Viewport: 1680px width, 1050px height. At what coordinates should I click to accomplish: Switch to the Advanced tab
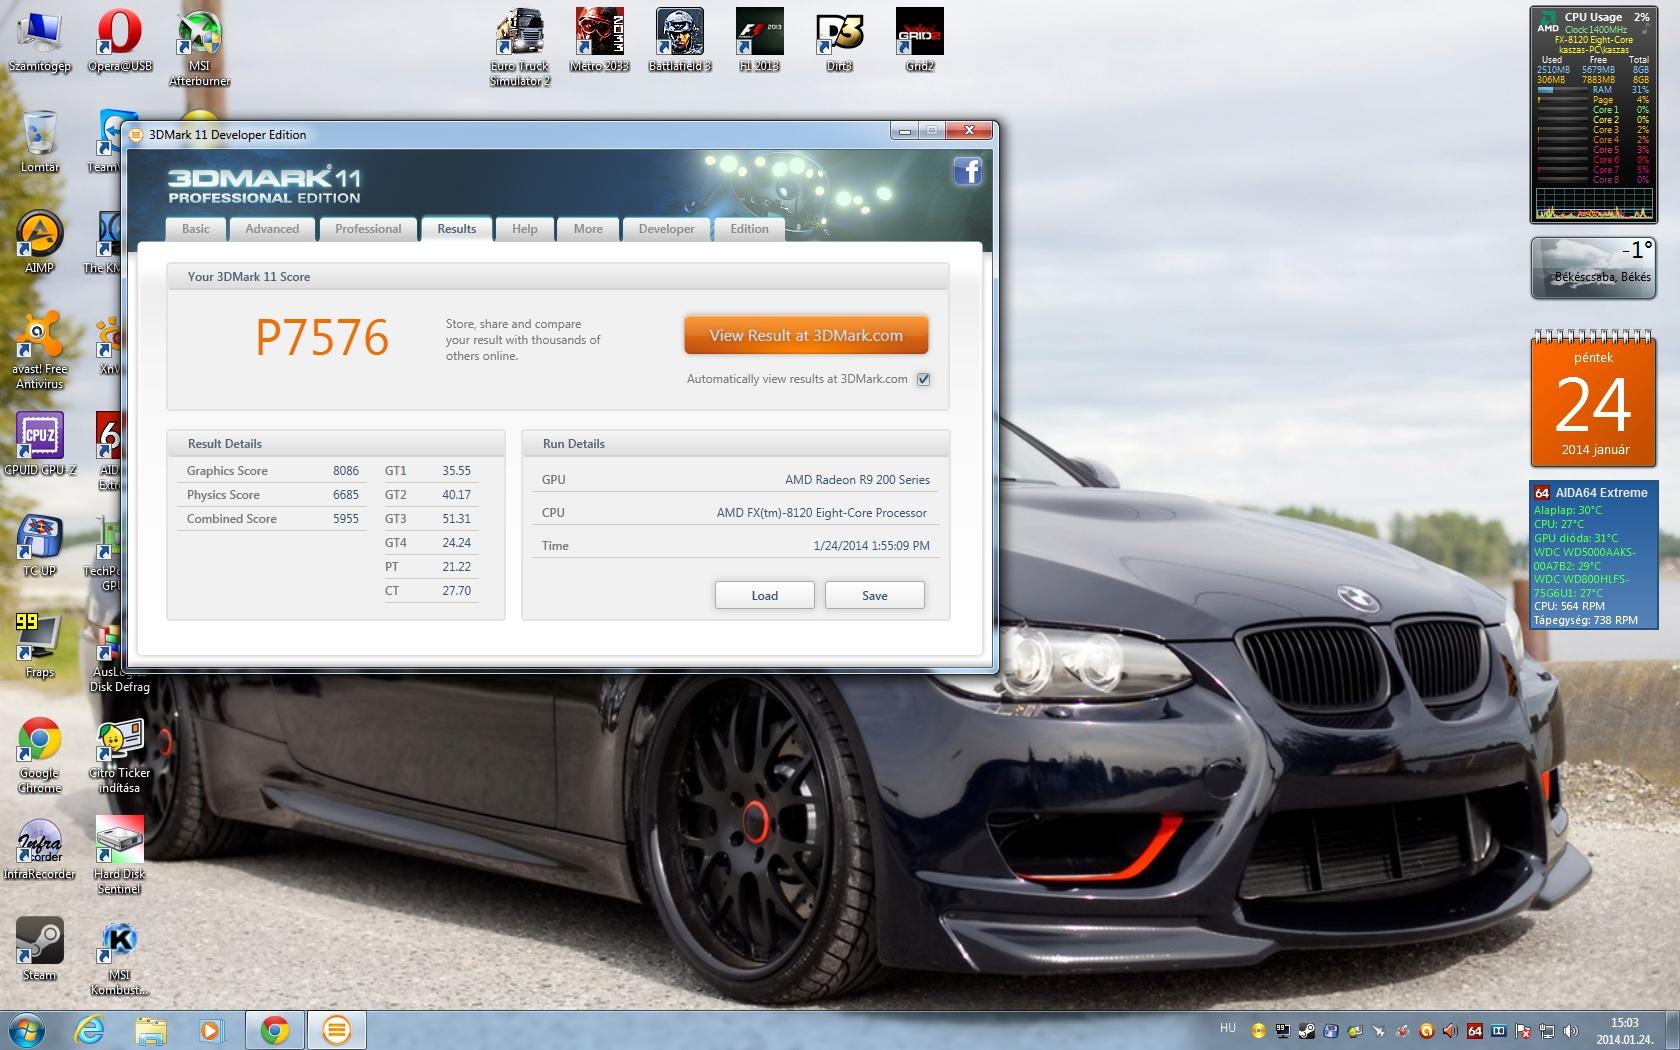click(x=272, y=229)
